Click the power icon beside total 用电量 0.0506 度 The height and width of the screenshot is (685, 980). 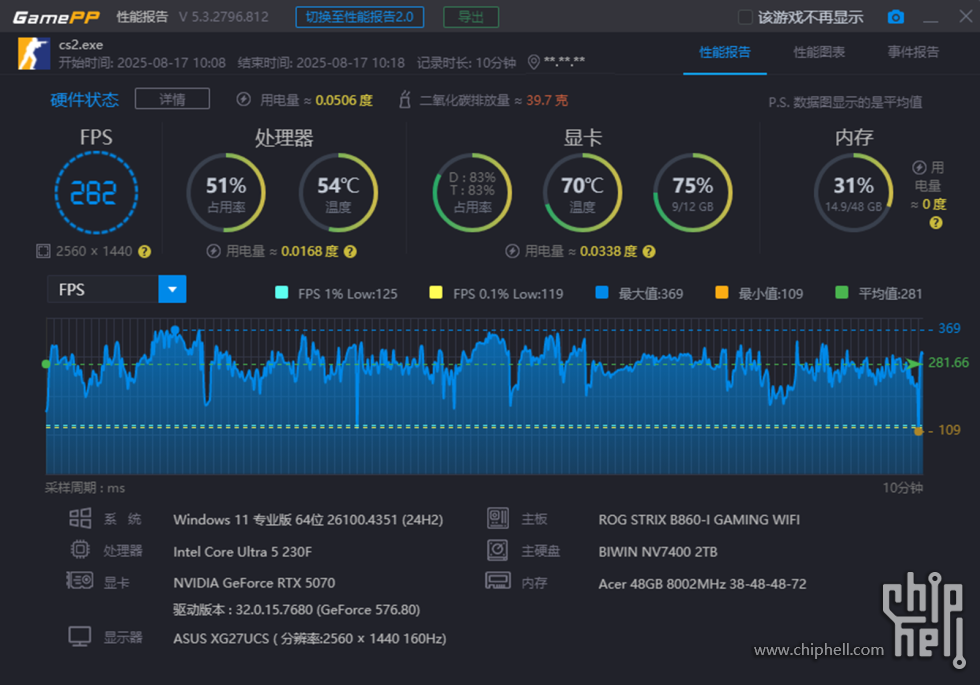point(244,99)
